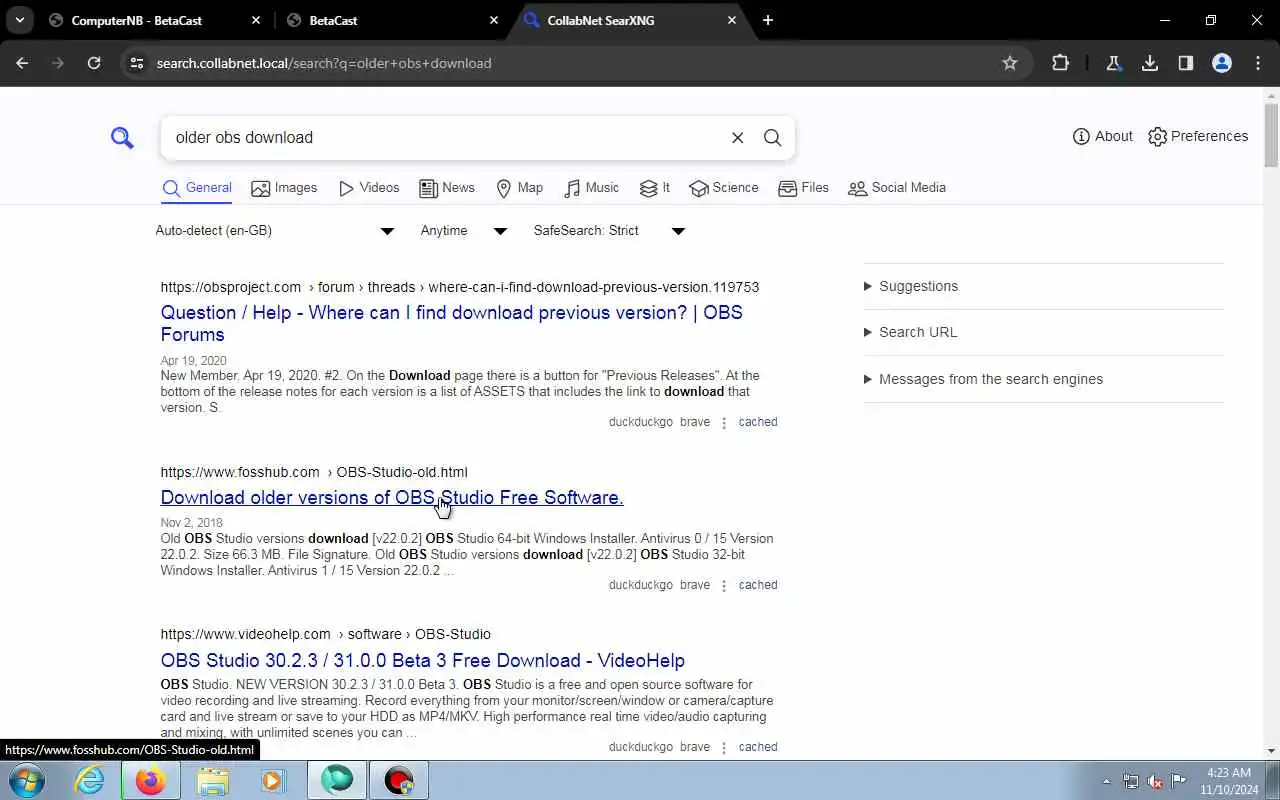
Task: Open cached link for VideoHelp result
Action: pos(758,747)
